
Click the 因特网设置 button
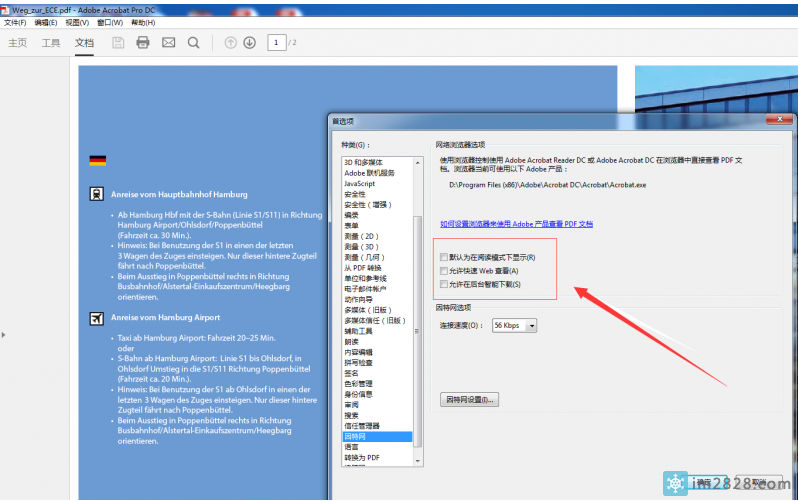click(470, 399)
